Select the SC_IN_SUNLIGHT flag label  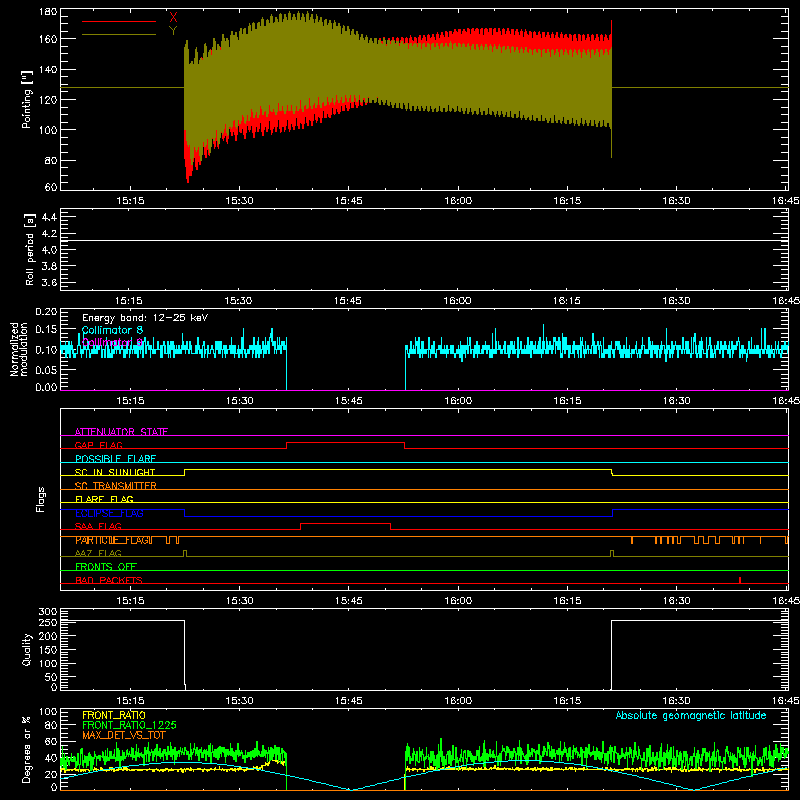click(115, 472)
